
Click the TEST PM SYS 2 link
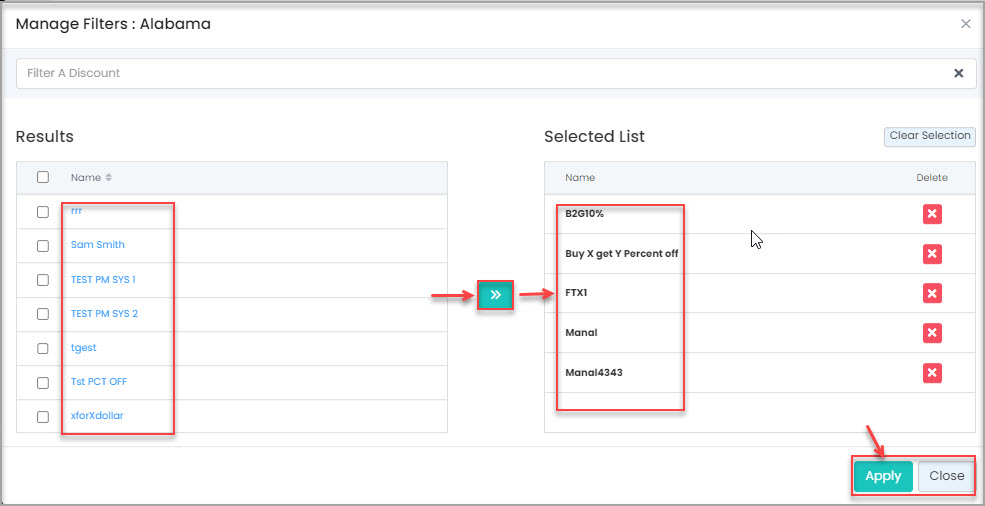(x=104, y=314)
